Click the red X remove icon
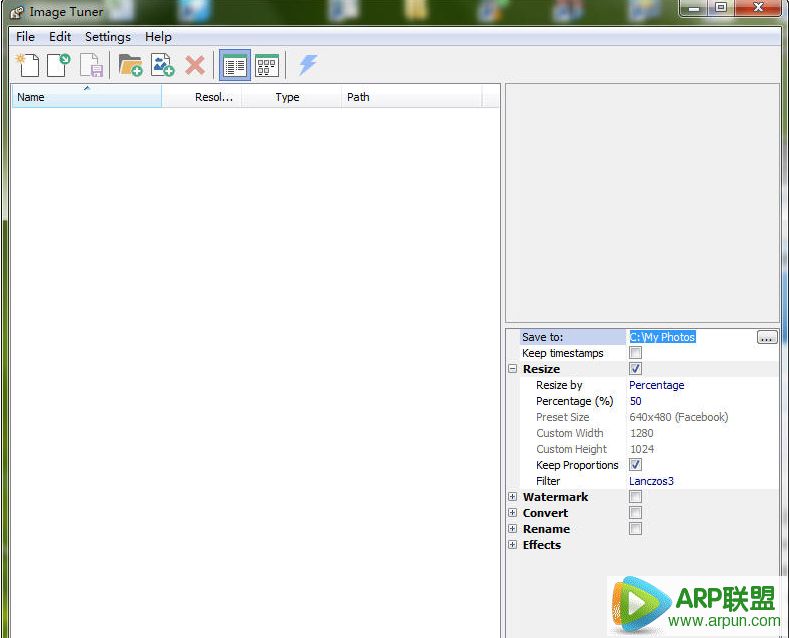The image size is (789, 638). click(195, 65)
